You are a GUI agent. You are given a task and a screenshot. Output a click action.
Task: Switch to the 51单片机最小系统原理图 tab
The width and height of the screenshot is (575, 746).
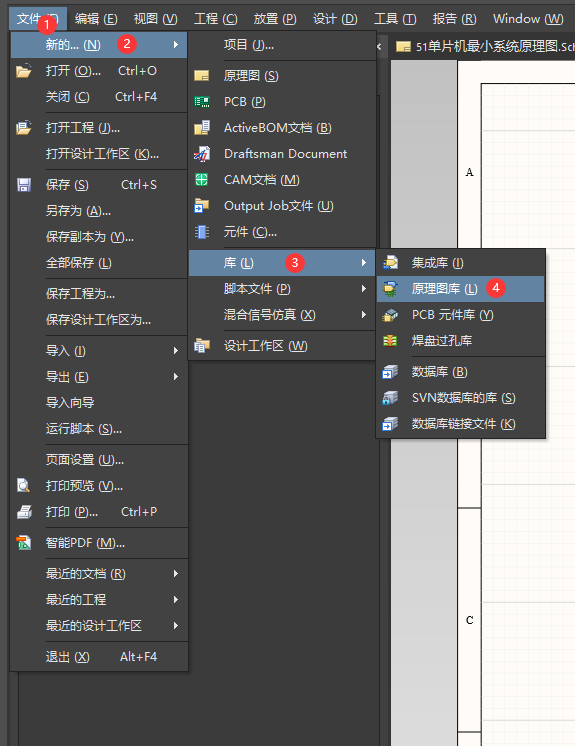click(484, 47)
